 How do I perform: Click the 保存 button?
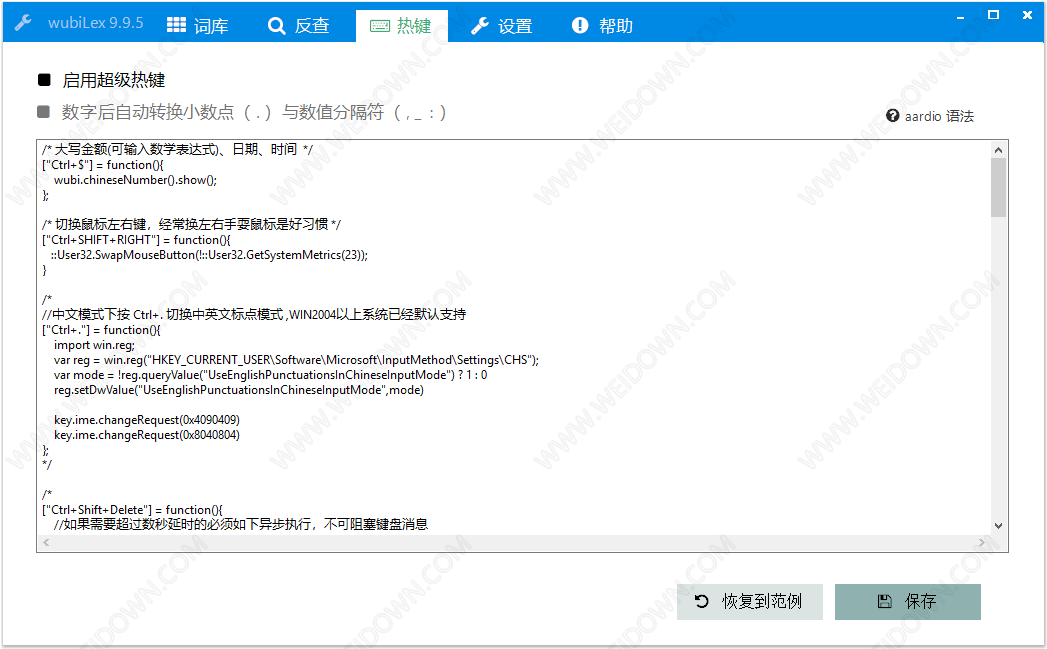907,601
